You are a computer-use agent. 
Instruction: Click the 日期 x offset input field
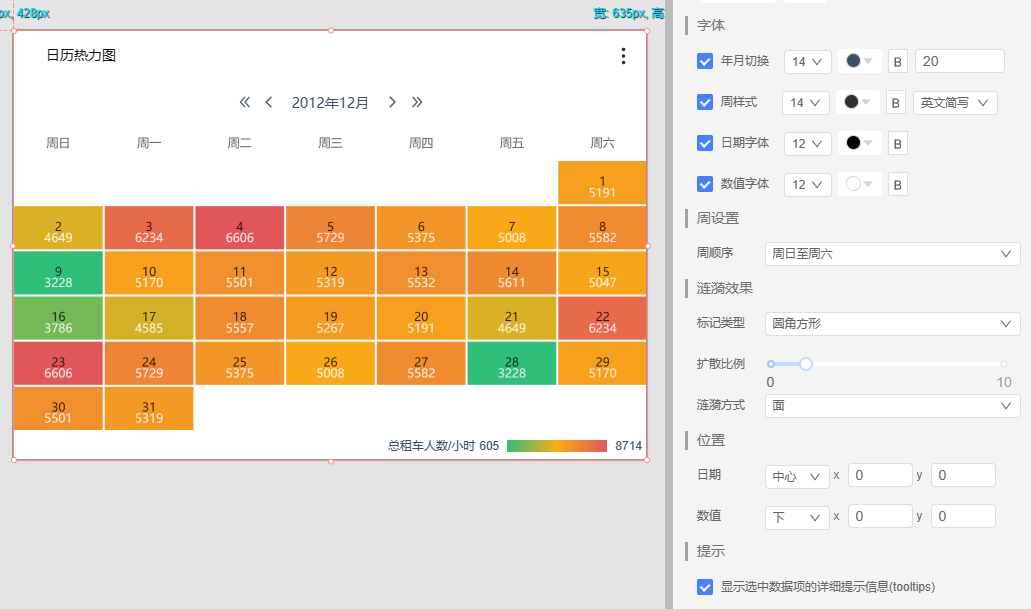click(879, 476)
